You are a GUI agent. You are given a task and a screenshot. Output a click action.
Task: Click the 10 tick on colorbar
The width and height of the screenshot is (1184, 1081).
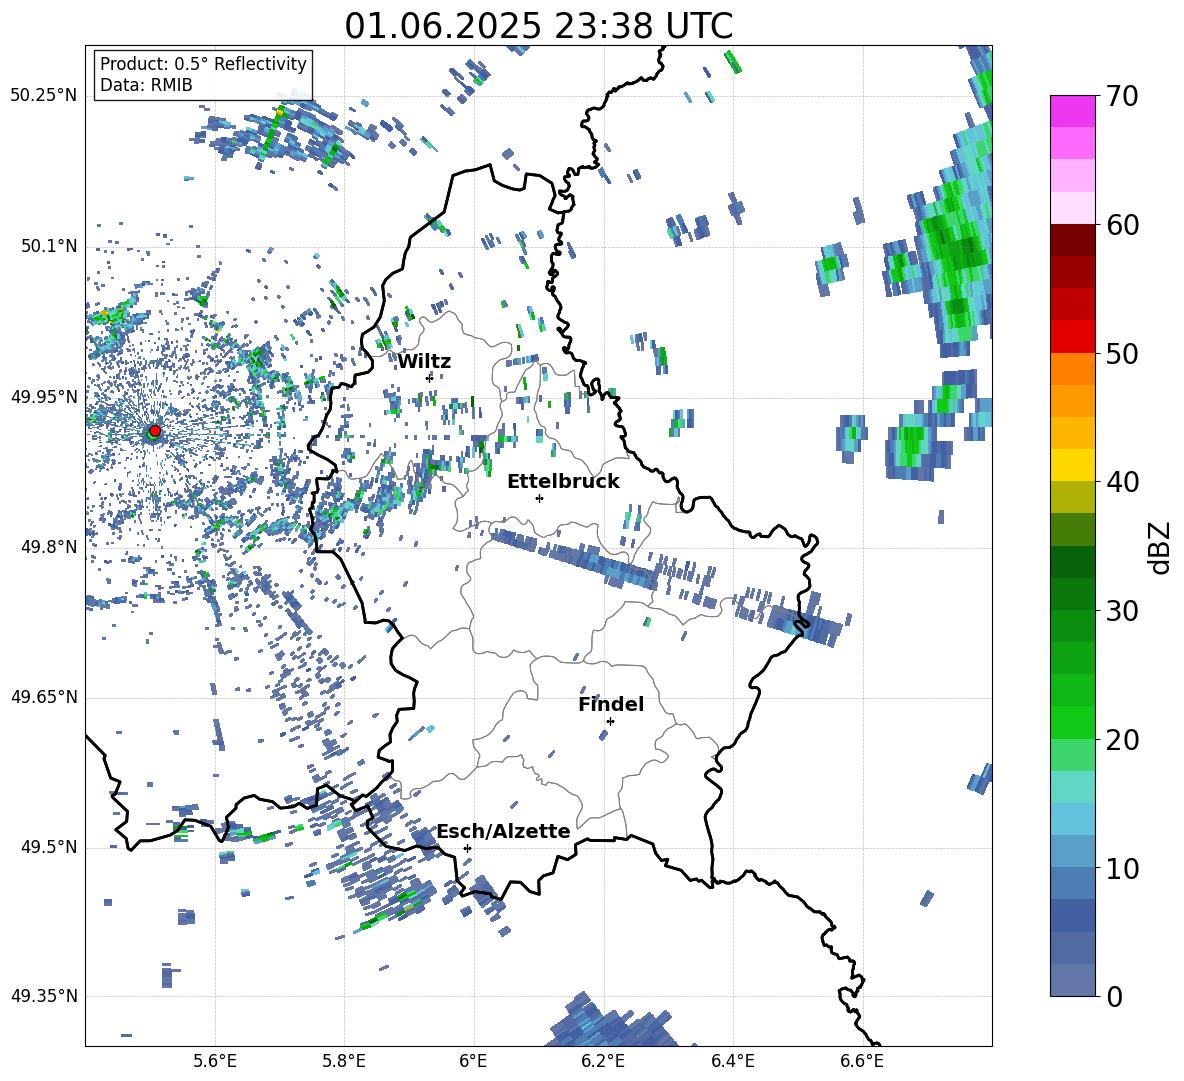(x=1121, y=868)
